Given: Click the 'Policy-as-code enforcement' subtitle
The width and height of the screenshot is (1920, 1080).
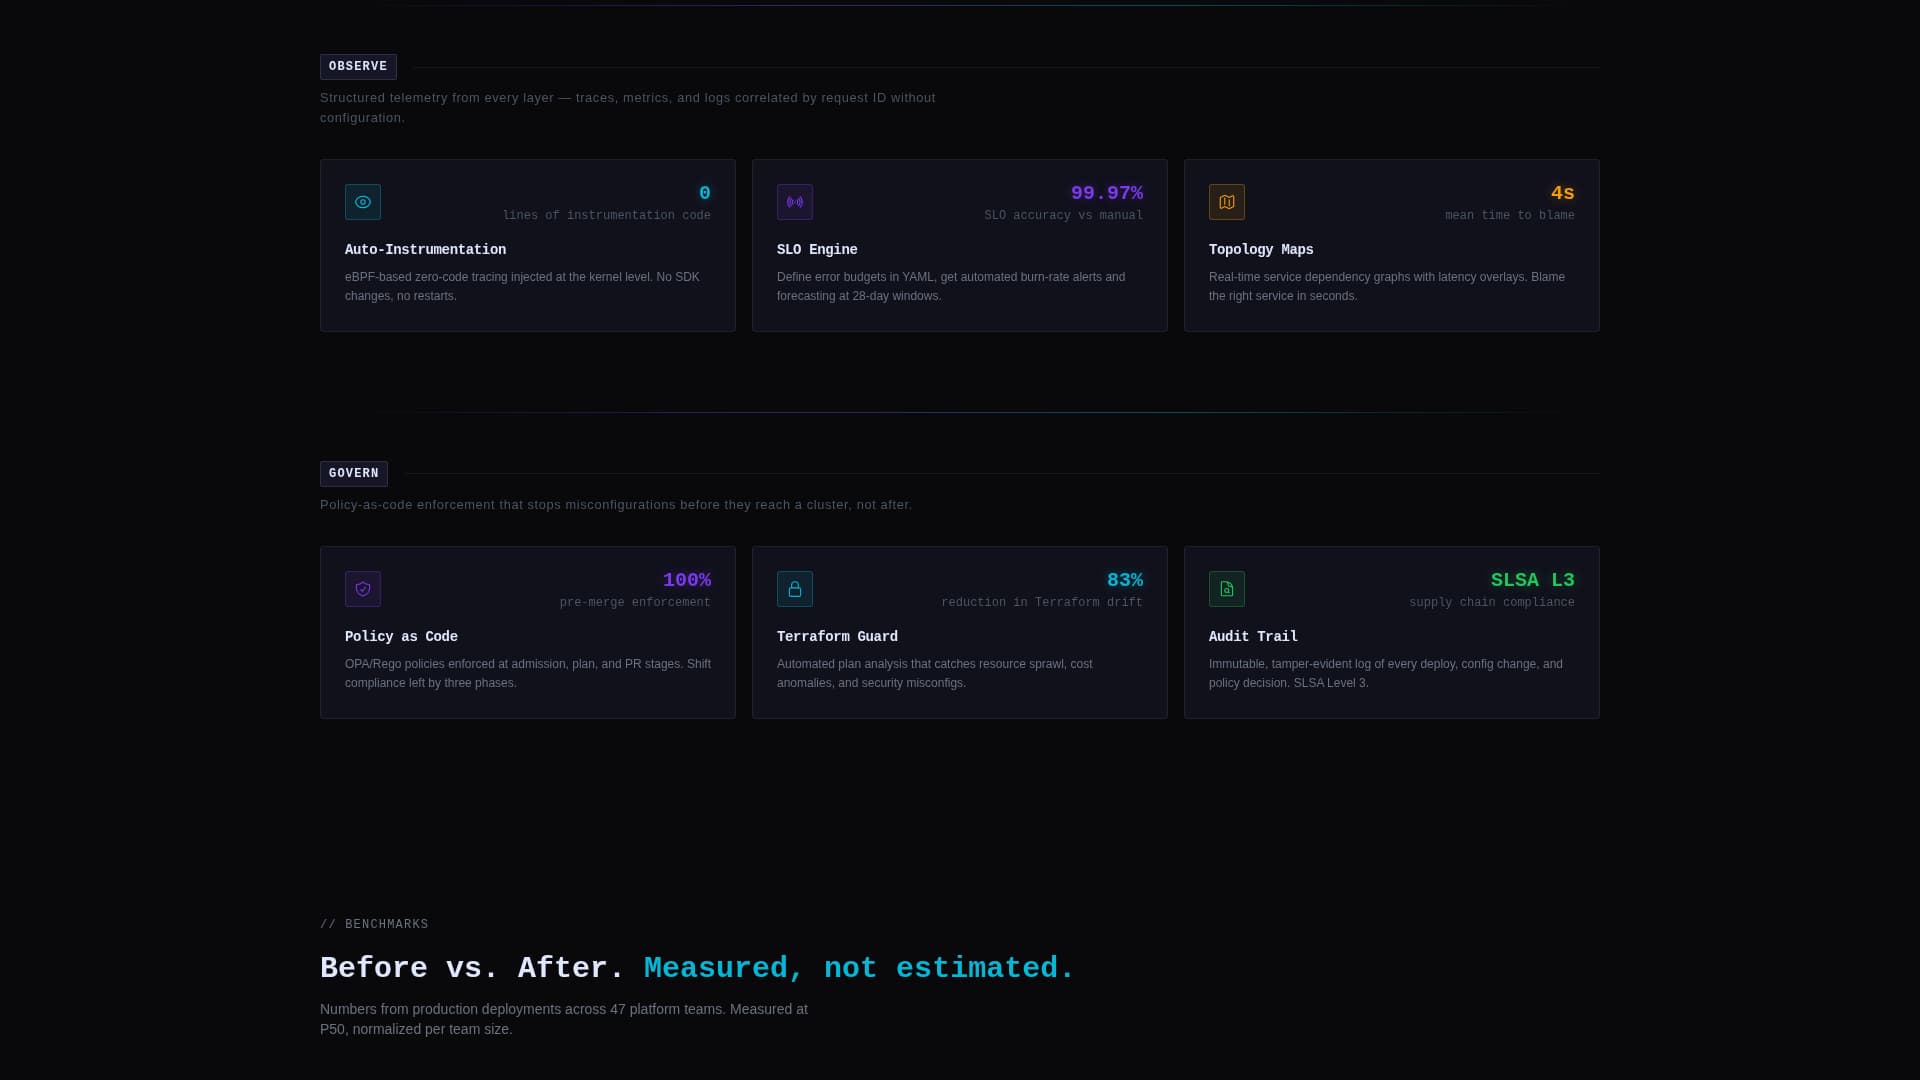Looking at the screenshot, I should (616, 505).
